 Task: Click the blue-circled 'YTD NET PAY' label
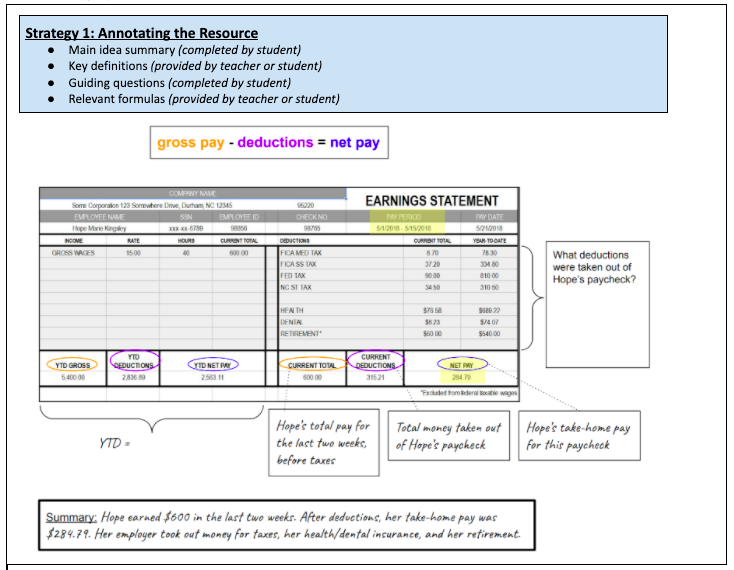click(211, 366)
